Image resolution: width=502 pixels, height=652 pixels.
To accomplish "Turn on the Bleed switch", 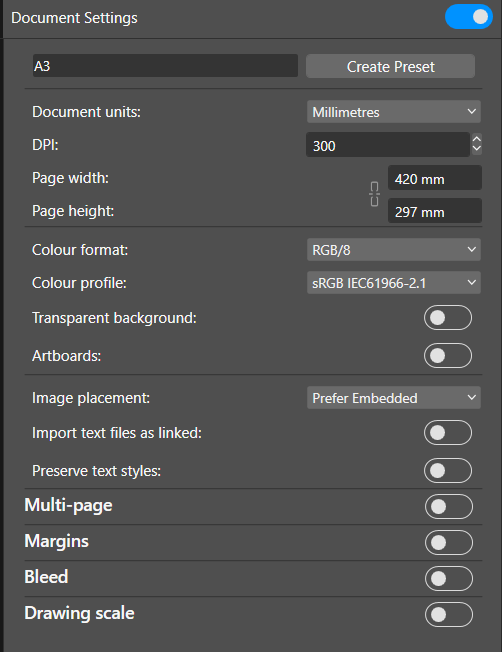I will coord(449,578).
